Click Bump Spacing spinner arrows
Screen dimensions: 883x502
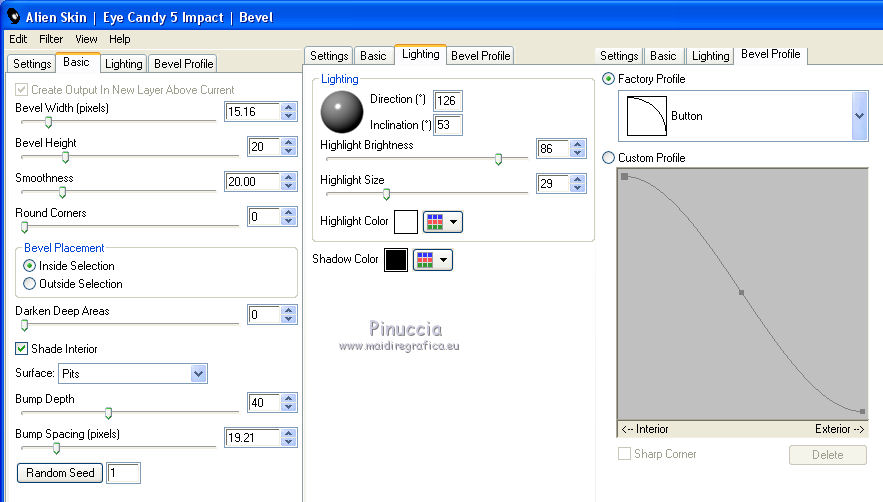point(288,437)
